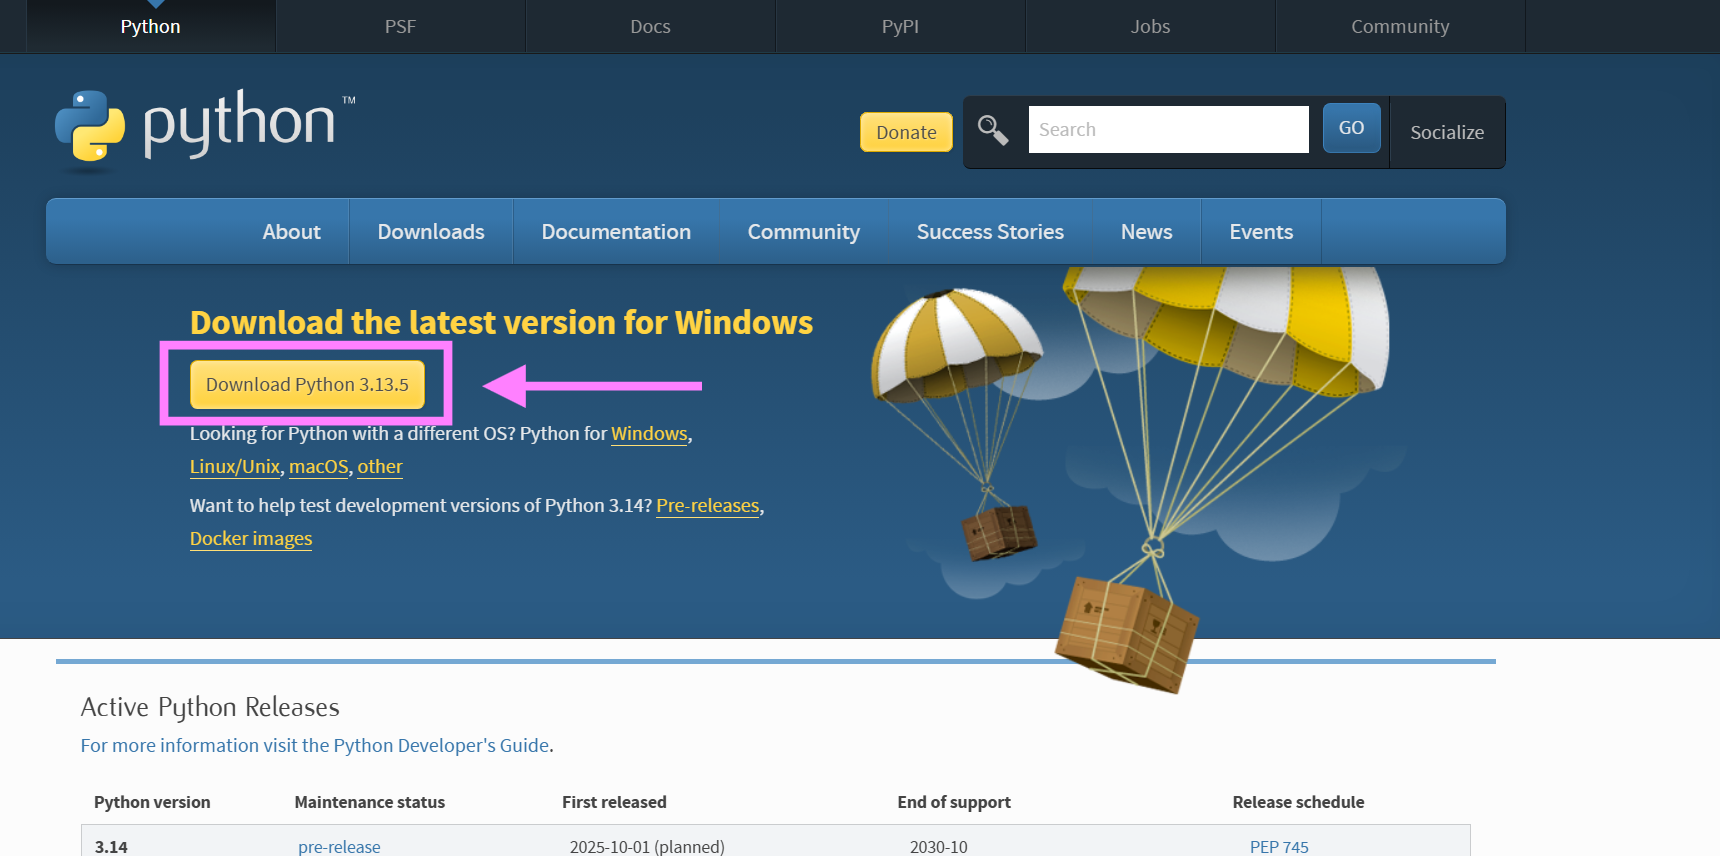The width and height of the screenshot is (1720, 856).
Task: Click Download Python 3.13.5 button
Action: [307, 384]
